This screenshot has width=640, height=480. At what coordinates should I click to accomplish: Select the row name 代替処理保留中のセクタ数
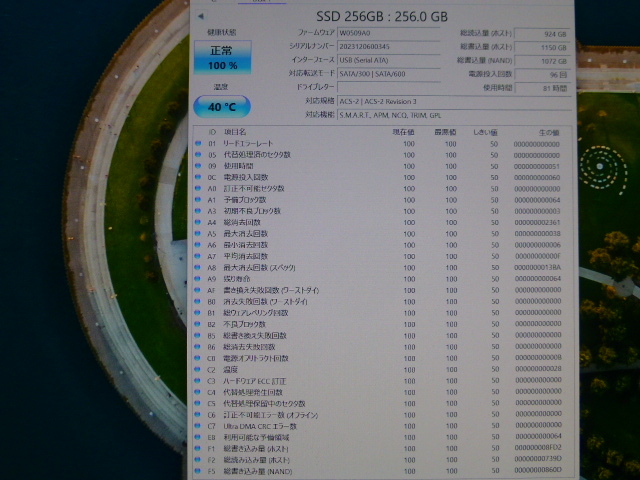coord(264,404)
